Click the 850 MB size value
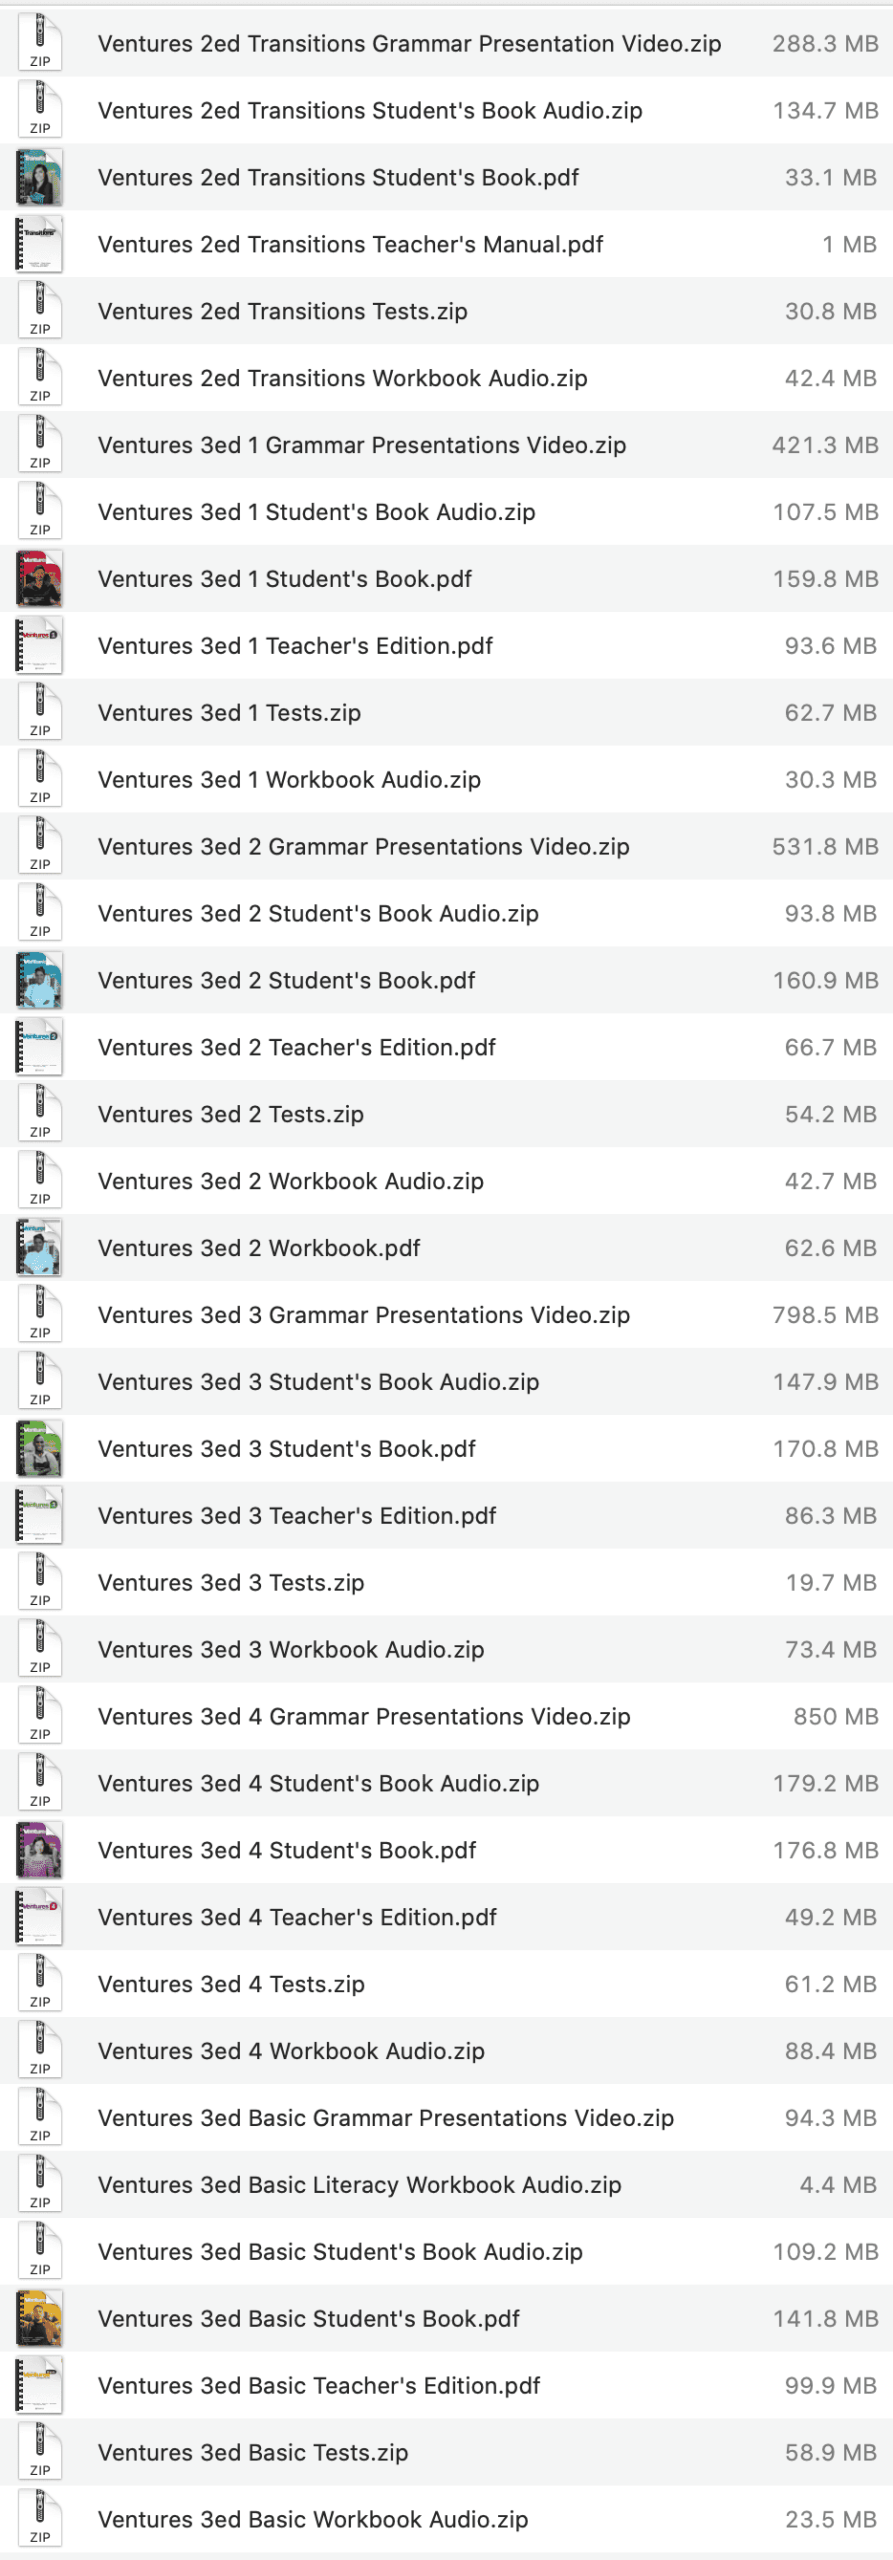Viewport: 893px width, 2560px height. pyautogui.click(x=836, y=1718)
